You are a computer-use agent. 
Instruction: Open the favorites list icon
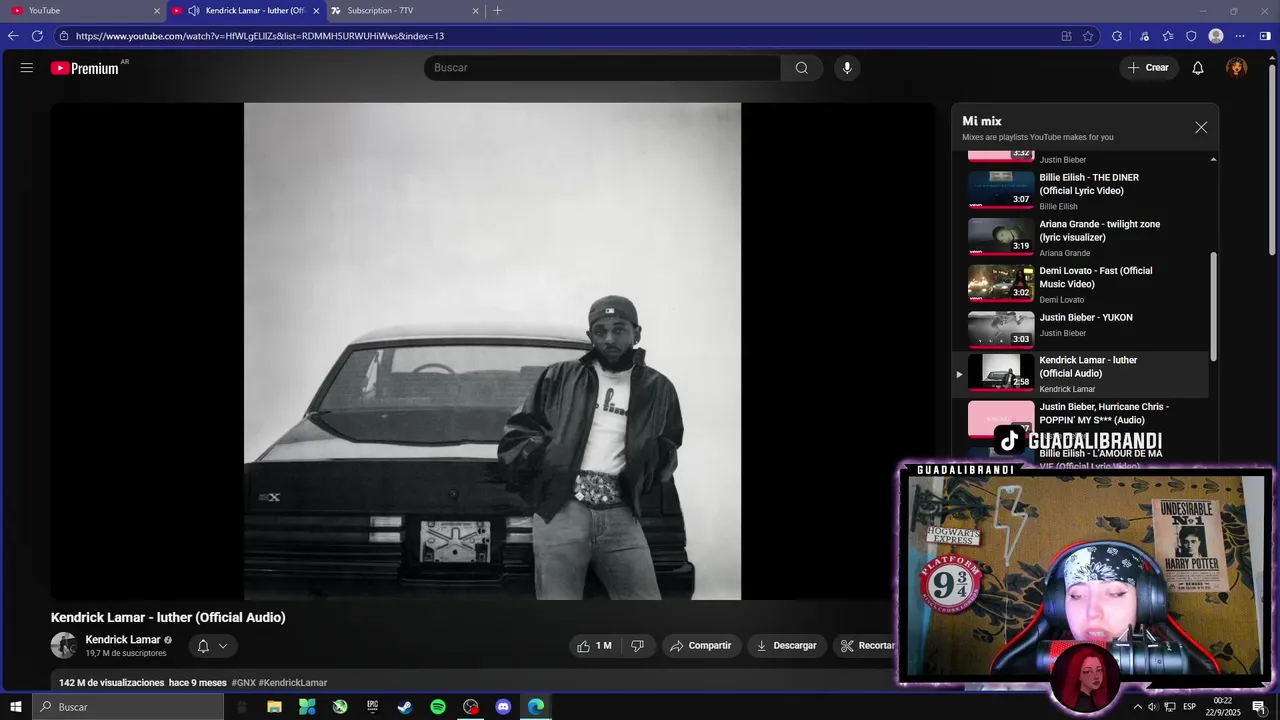point(1168,36)
